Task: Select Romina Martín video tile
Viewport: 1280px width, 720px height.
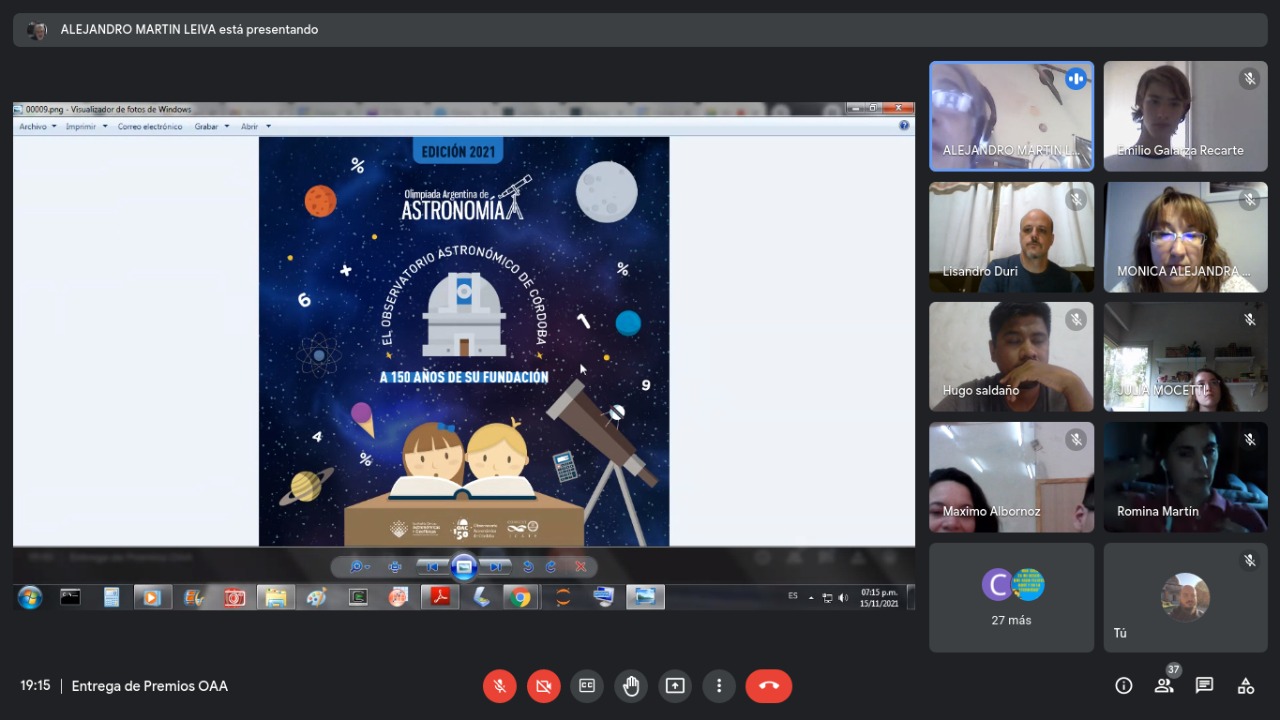Action: 1186,477
